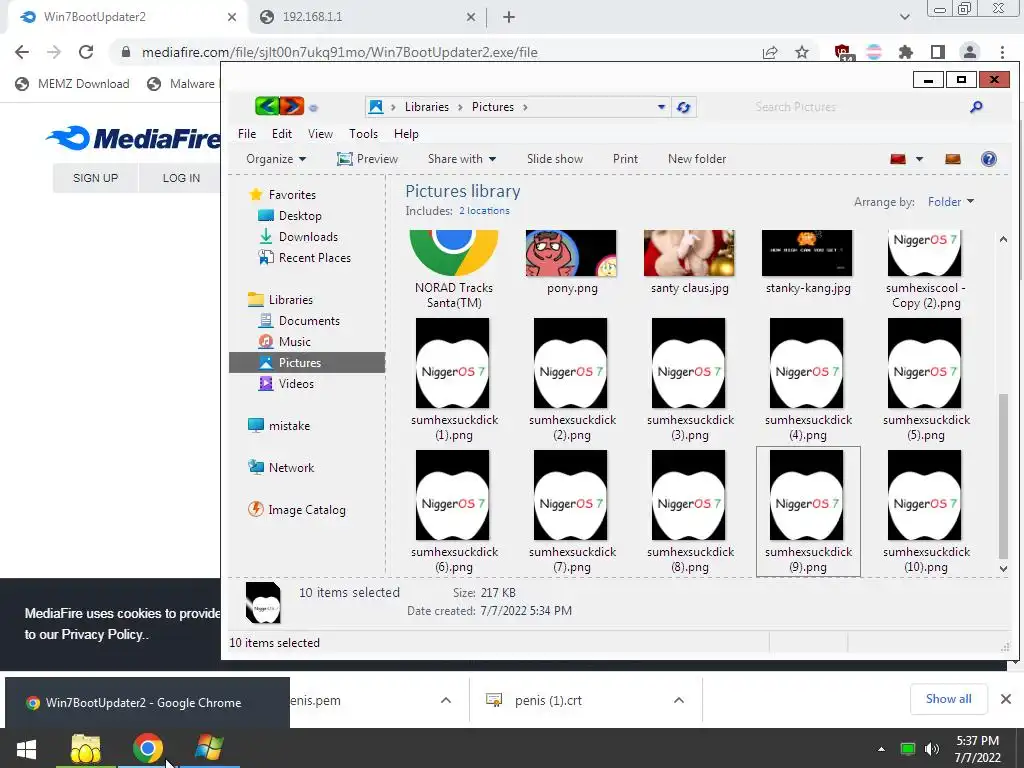Reload the Chrome page

[x=86, y=52]
